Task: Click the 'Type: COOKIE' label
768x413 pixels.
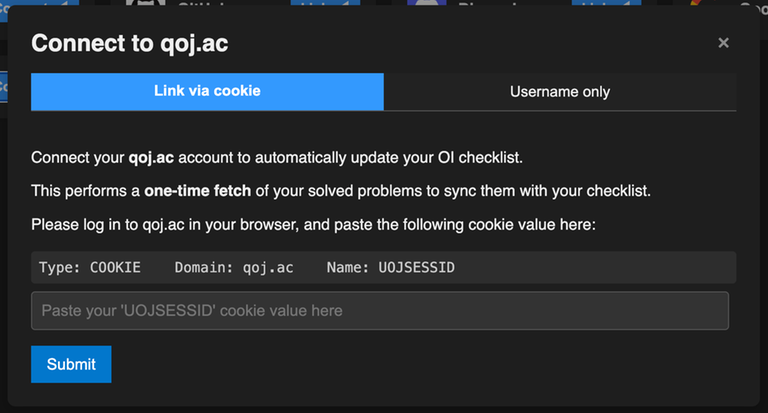Action: [x=90, y=268]
